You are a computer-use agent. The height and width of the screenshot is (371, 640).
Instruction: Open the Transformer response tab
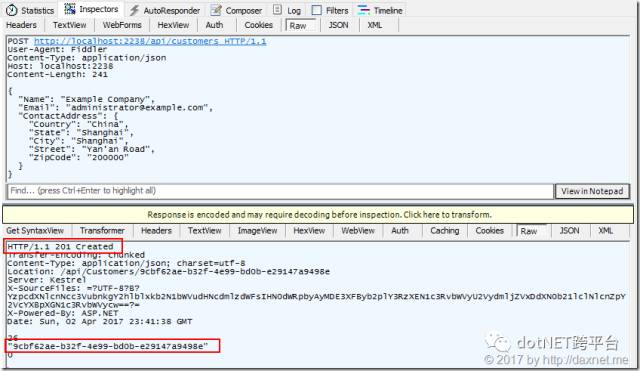(x=102, y=231)
